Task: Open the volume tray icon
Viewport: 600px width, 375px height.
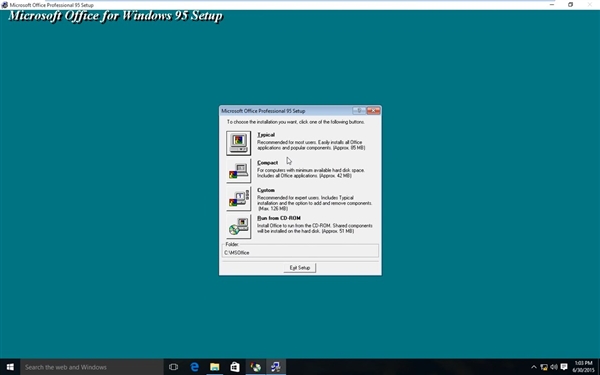Action: click(x=554, y=367)
